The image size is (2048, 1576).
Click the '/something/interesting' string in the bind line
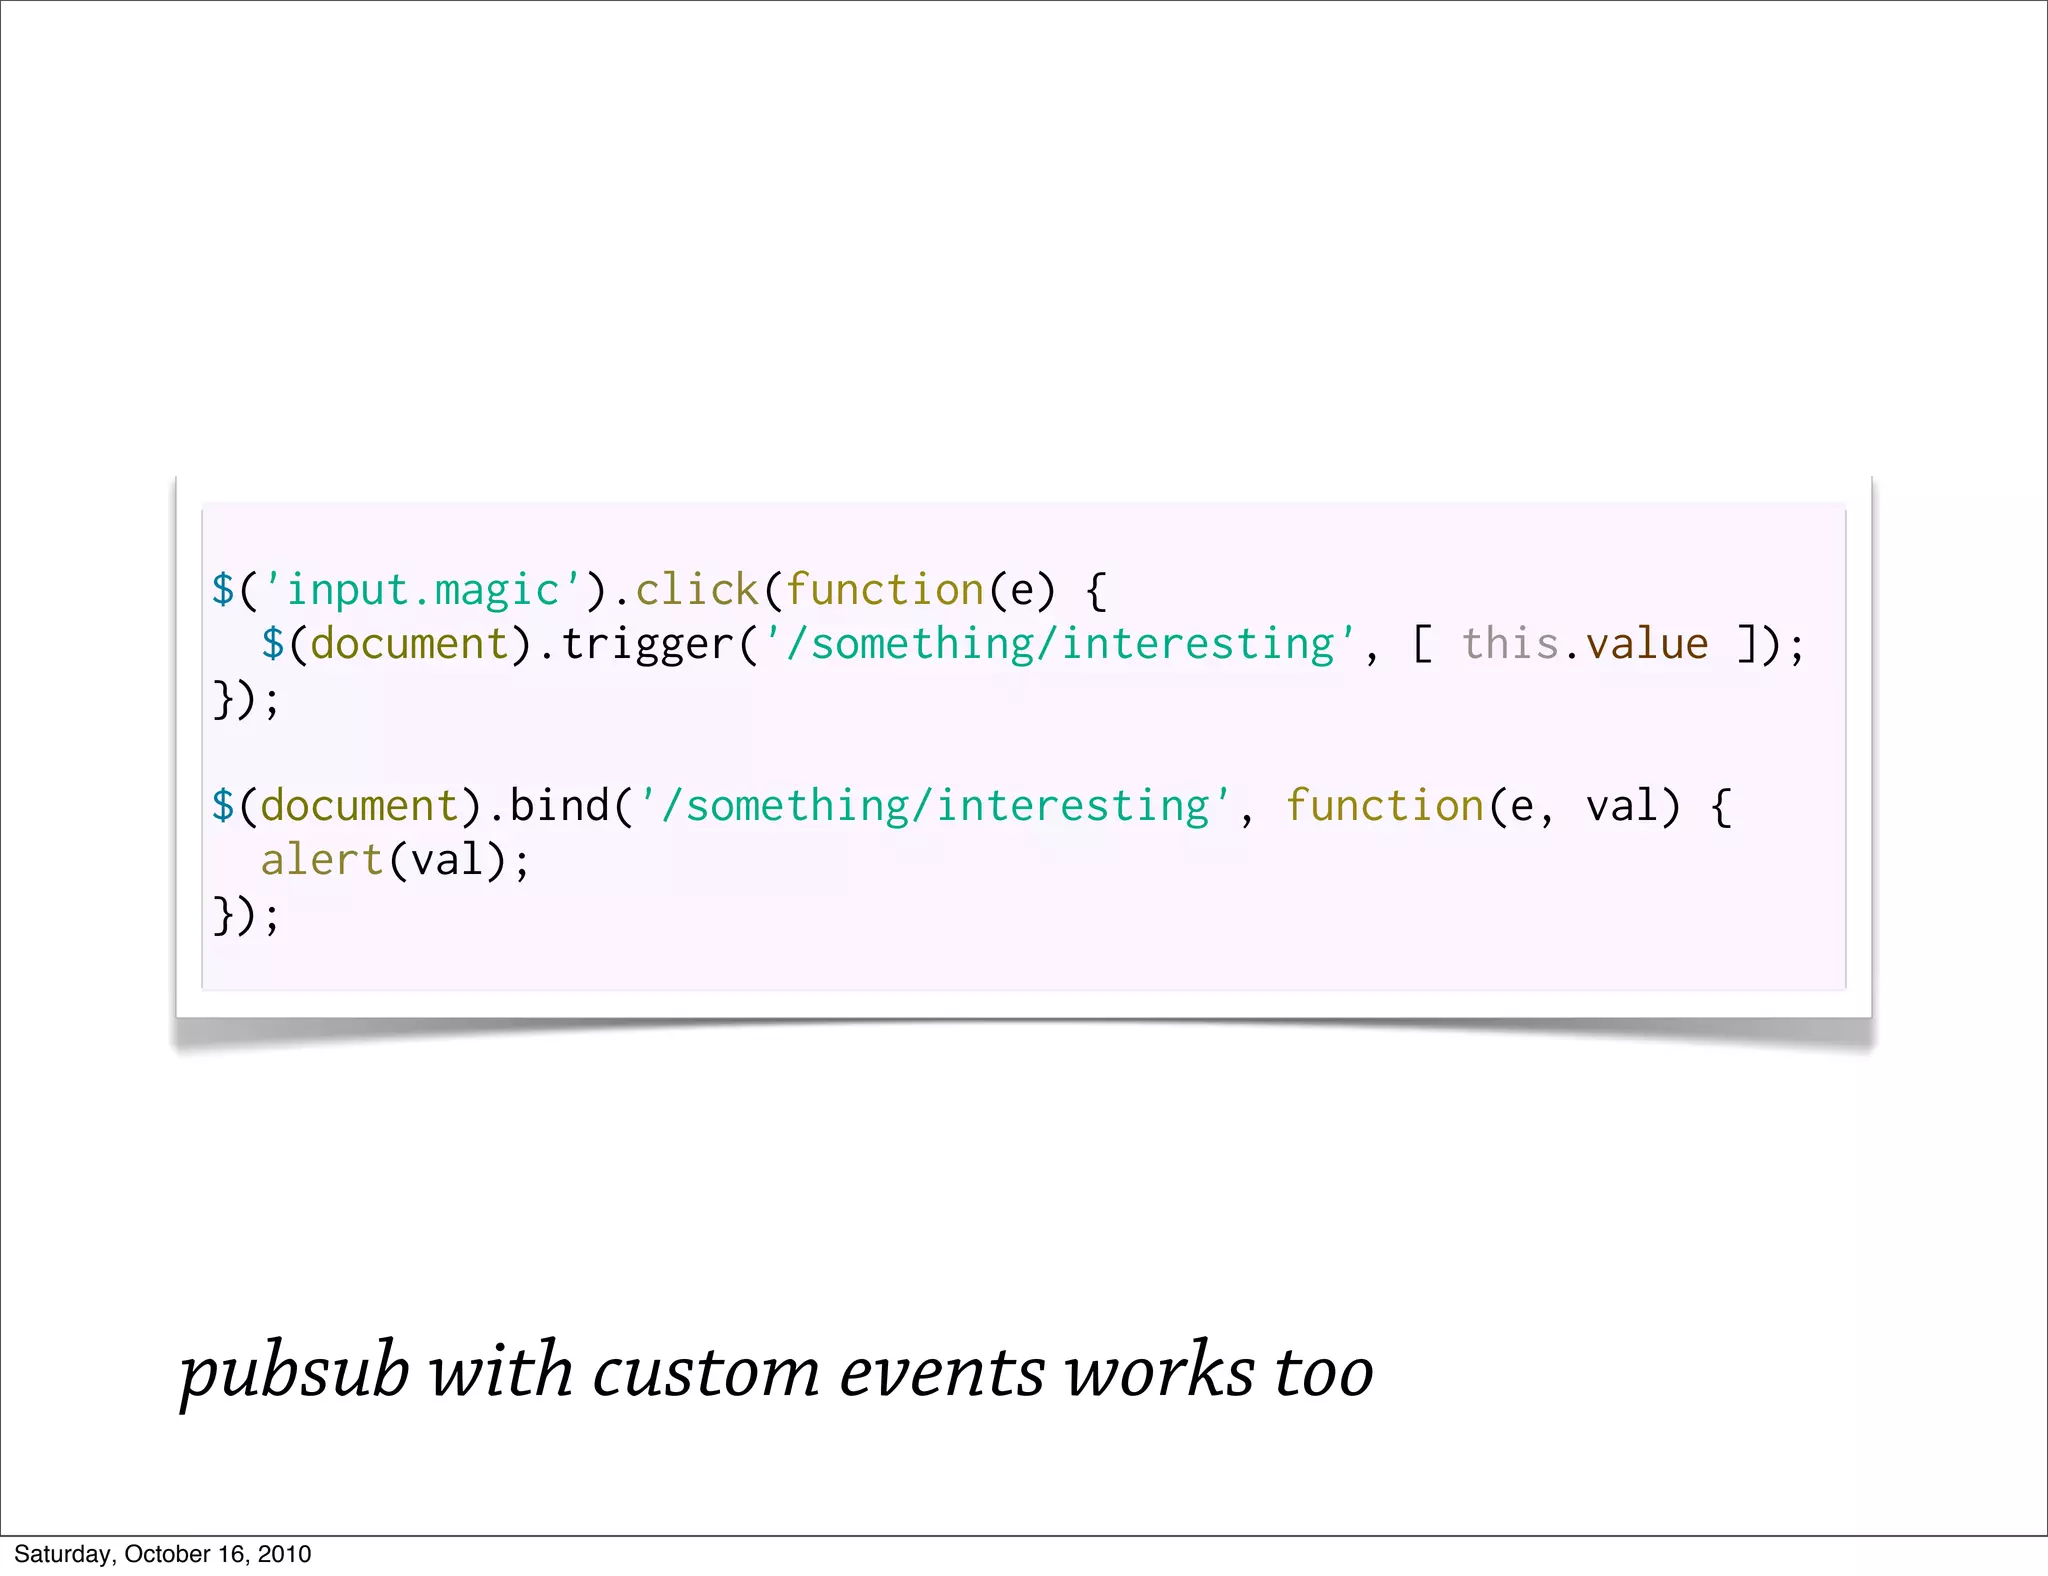click(935, 806)
